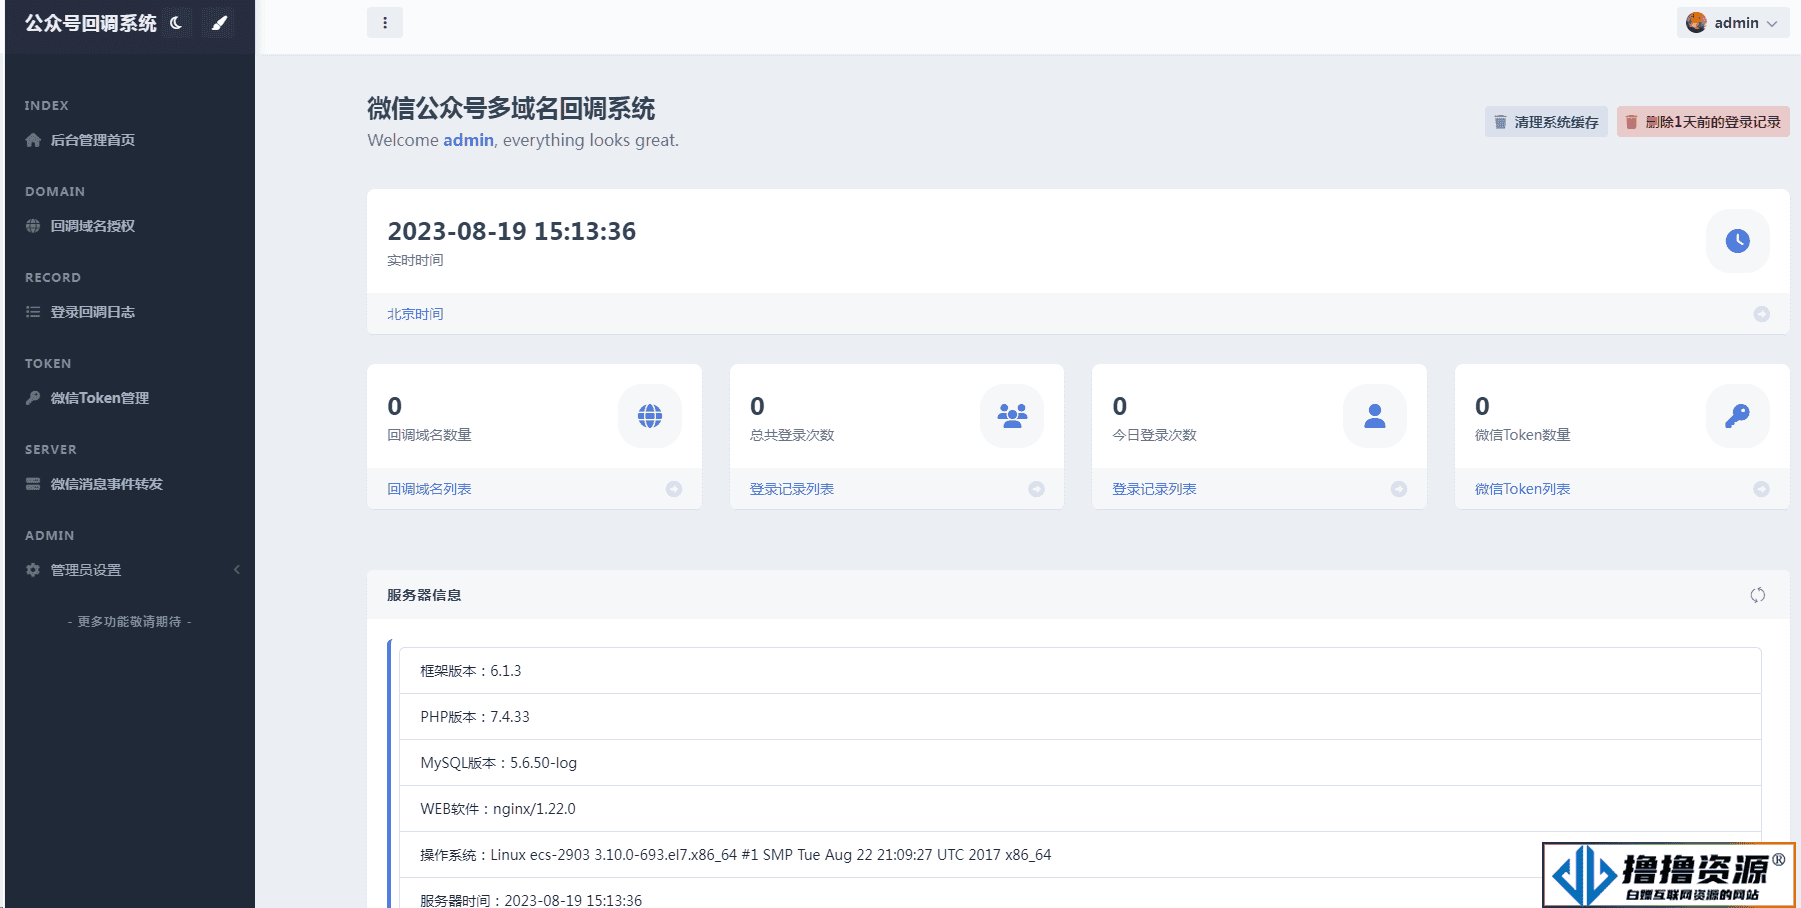Click the paintbrush theme icon
The height and width of the screenshot is (908, 1801).
pos(219,22)
